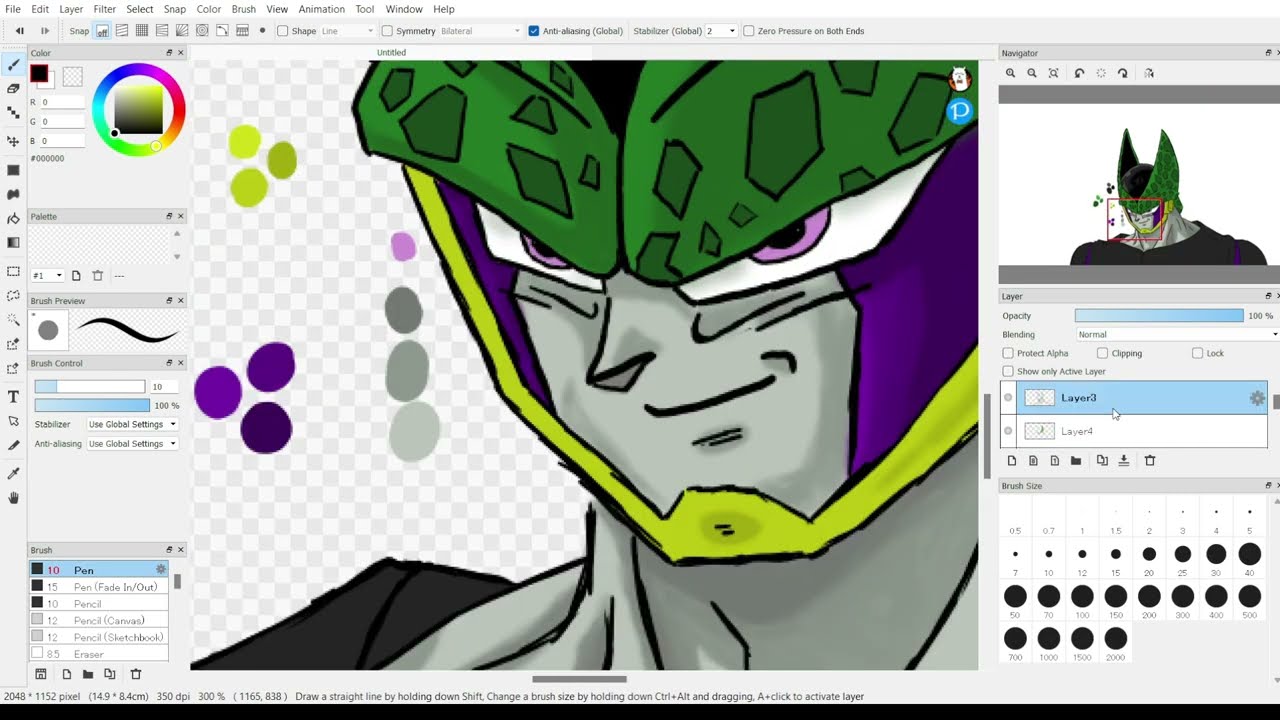Open the Layer menu
Image resolution: width=1280 pixels, height=720 pixels.
71,9
